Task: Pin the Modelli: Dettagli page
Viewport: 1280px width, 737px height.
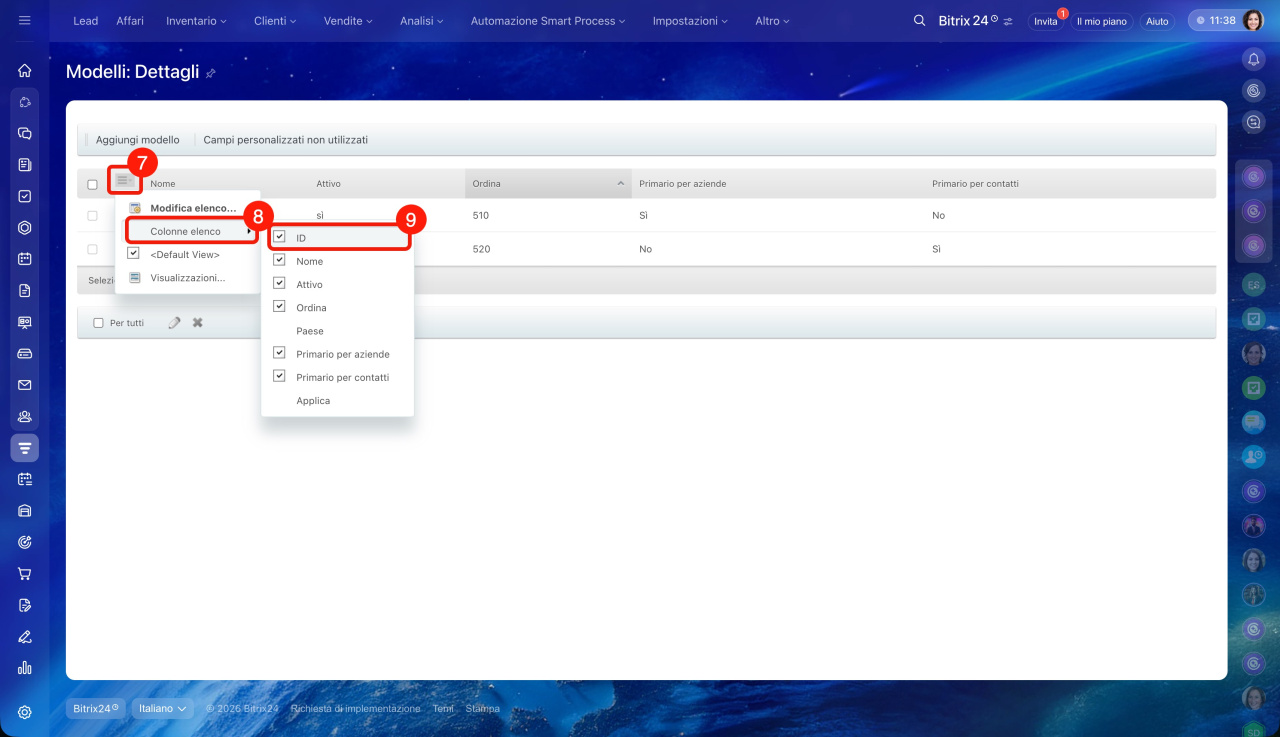Action: [211, 74]
